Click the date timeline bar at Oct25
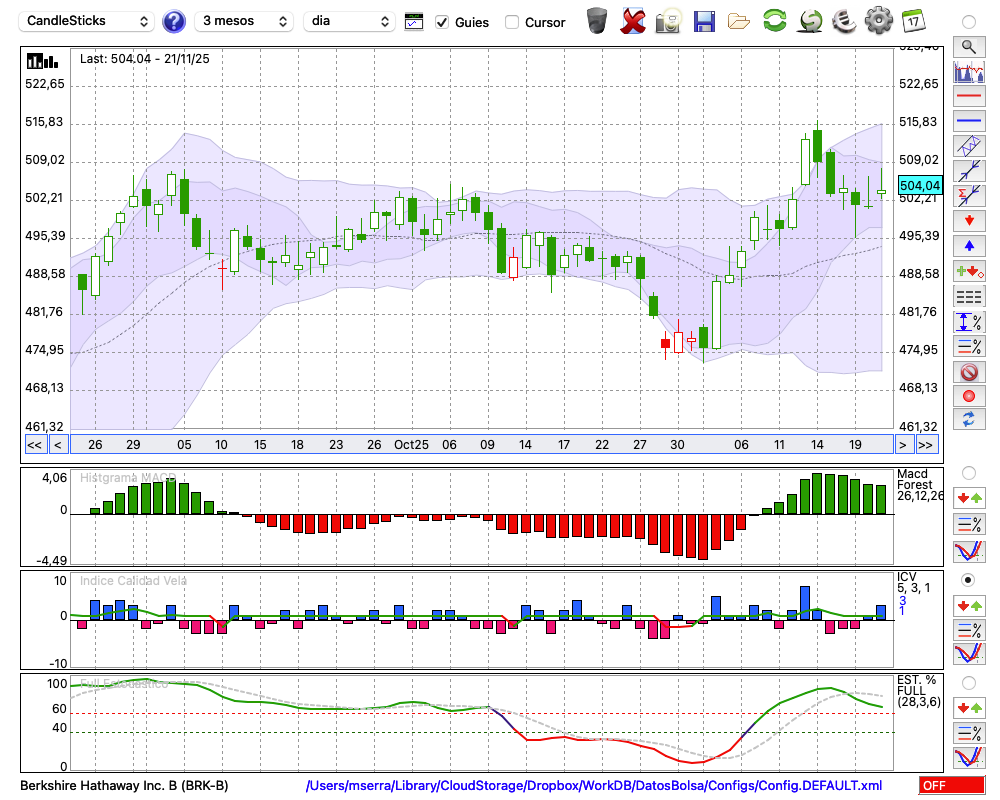 [x=411, y=445]
